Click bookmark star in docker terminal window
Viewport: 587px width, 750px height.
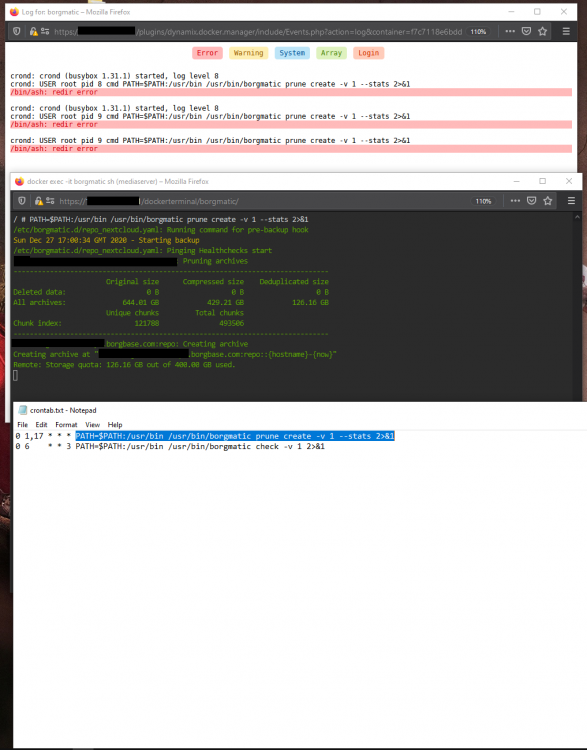[x=548, y=201]
